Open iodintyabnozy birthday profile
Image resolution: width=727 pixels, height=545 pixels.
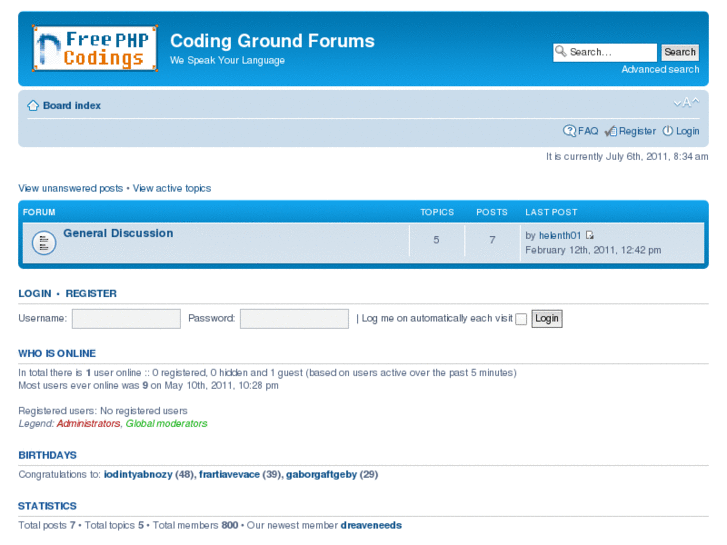(138, 474)
